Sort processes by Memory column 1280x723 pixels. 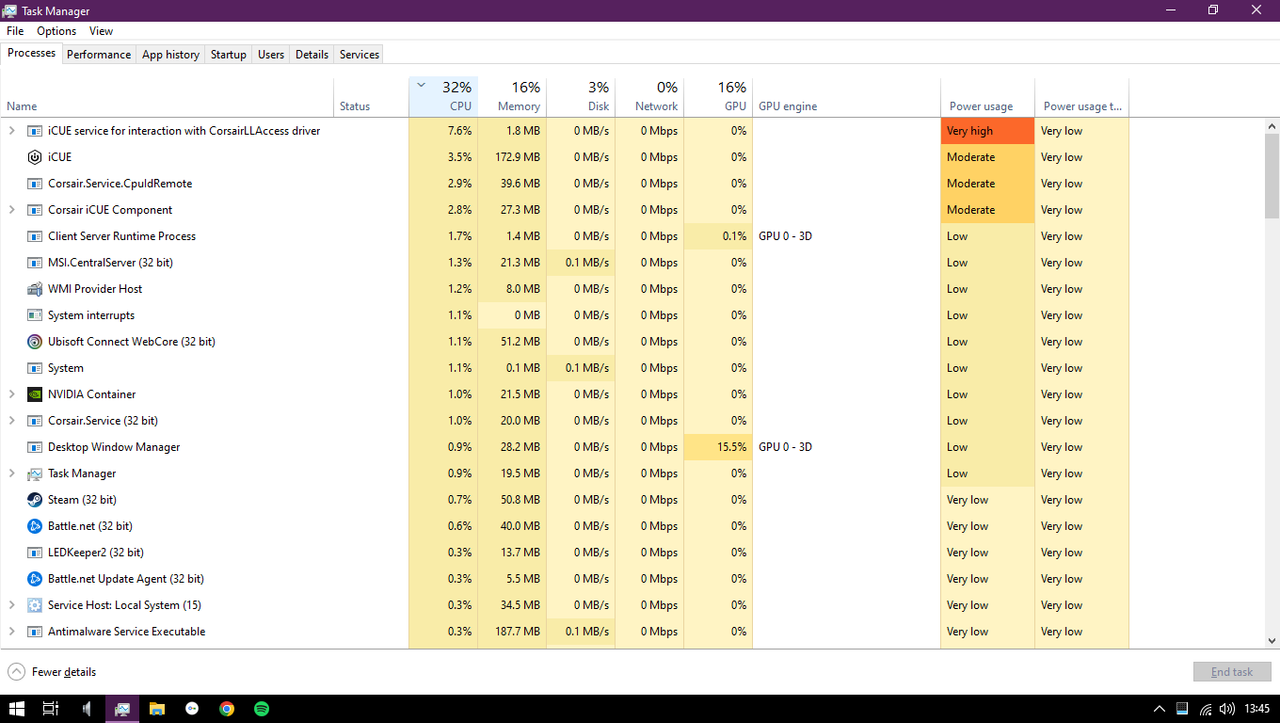[512, 97]
